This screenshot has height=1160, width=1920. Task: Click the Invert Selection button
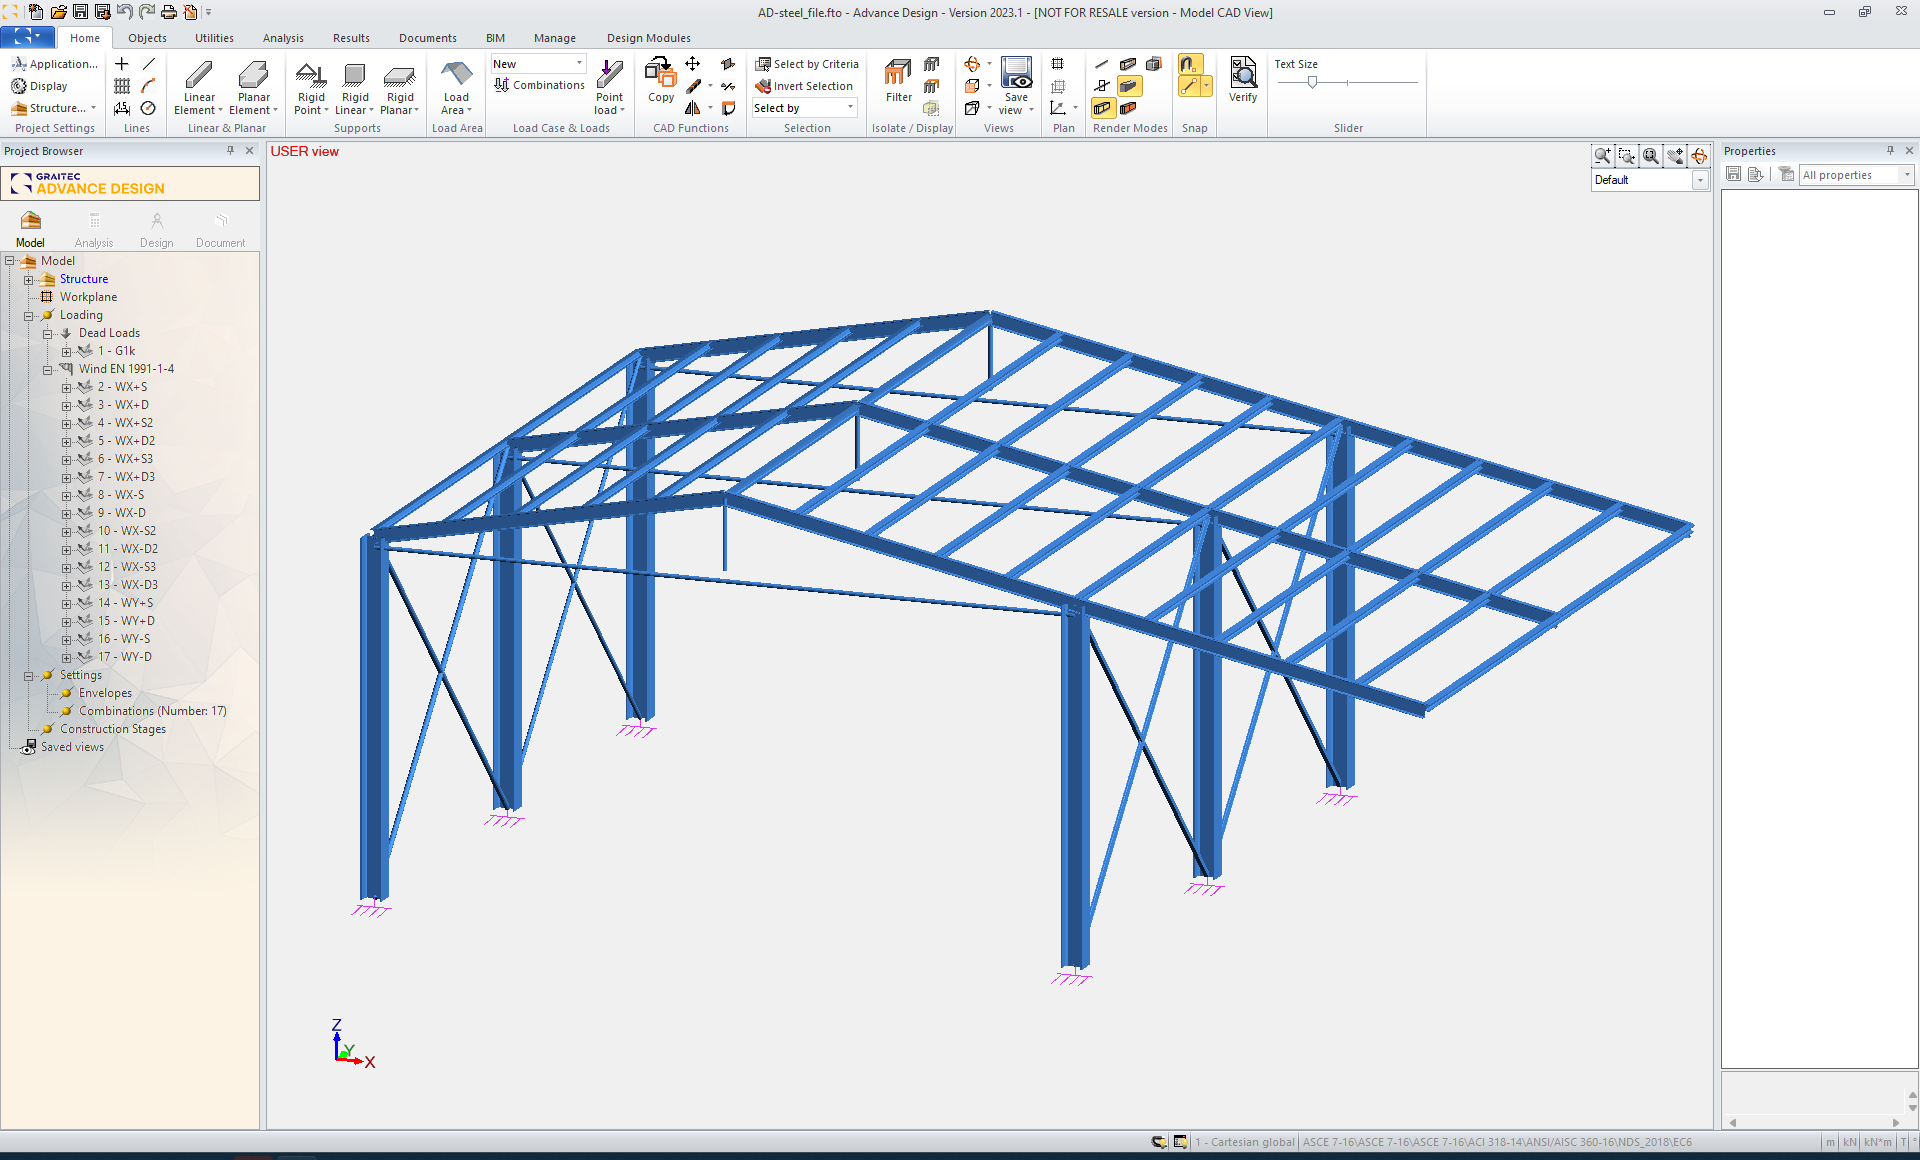(x=805, y=86)
